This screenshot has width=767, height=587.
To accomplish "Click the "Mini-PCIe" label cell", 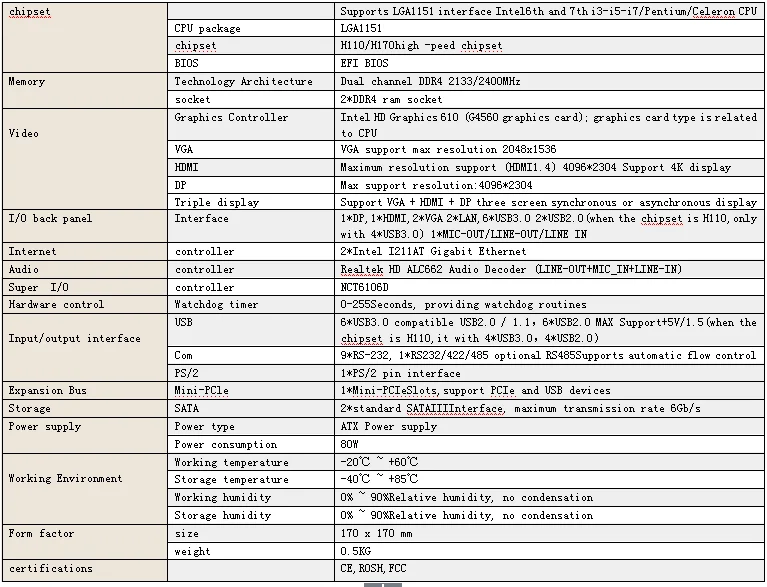I will pyautogui.click(x=203, y=391).
